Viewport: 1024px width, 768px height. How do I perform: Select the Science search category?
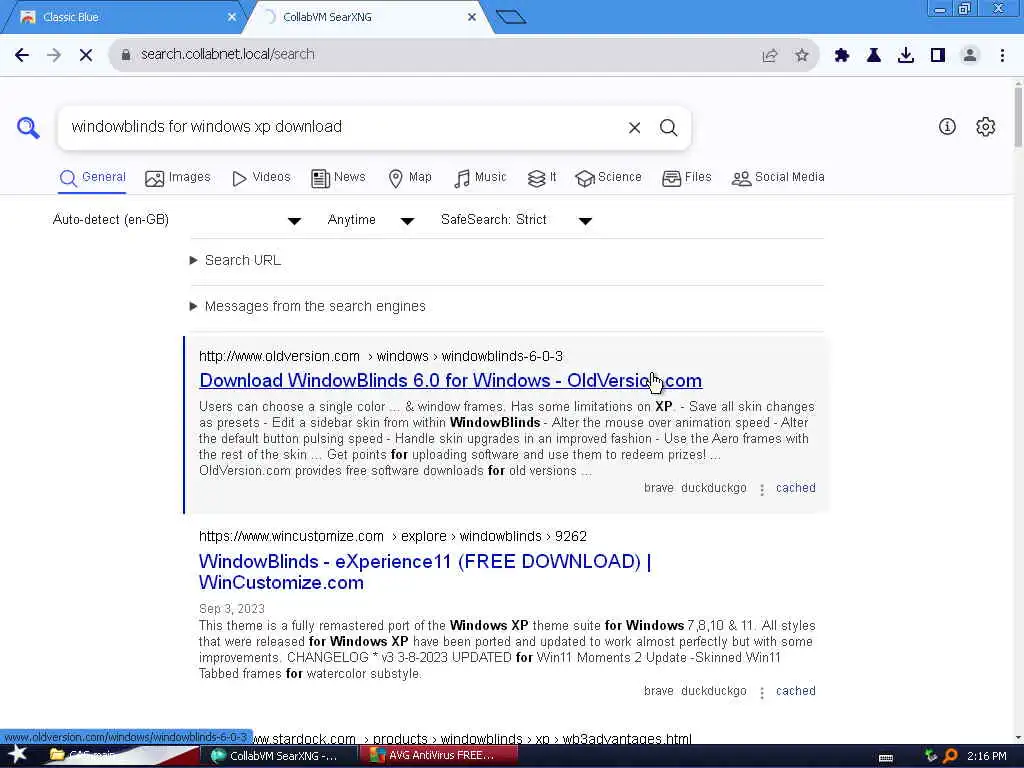point(608,178)
